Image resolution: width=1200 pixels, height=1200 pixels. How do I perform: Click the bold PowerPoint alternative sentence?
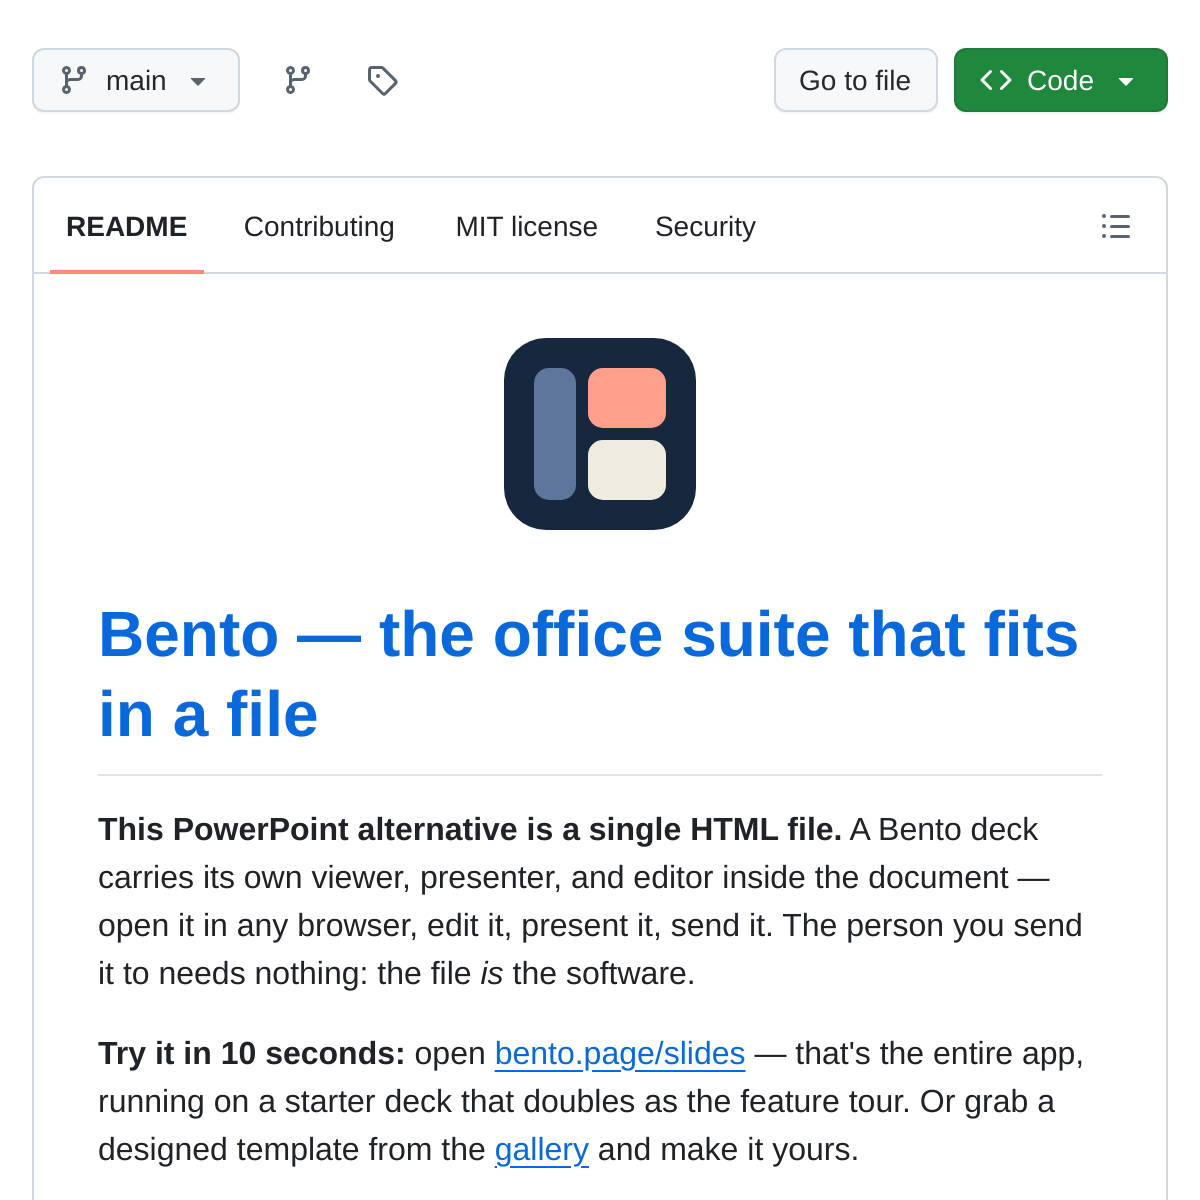pyautogui.click(x=470, y=829)
